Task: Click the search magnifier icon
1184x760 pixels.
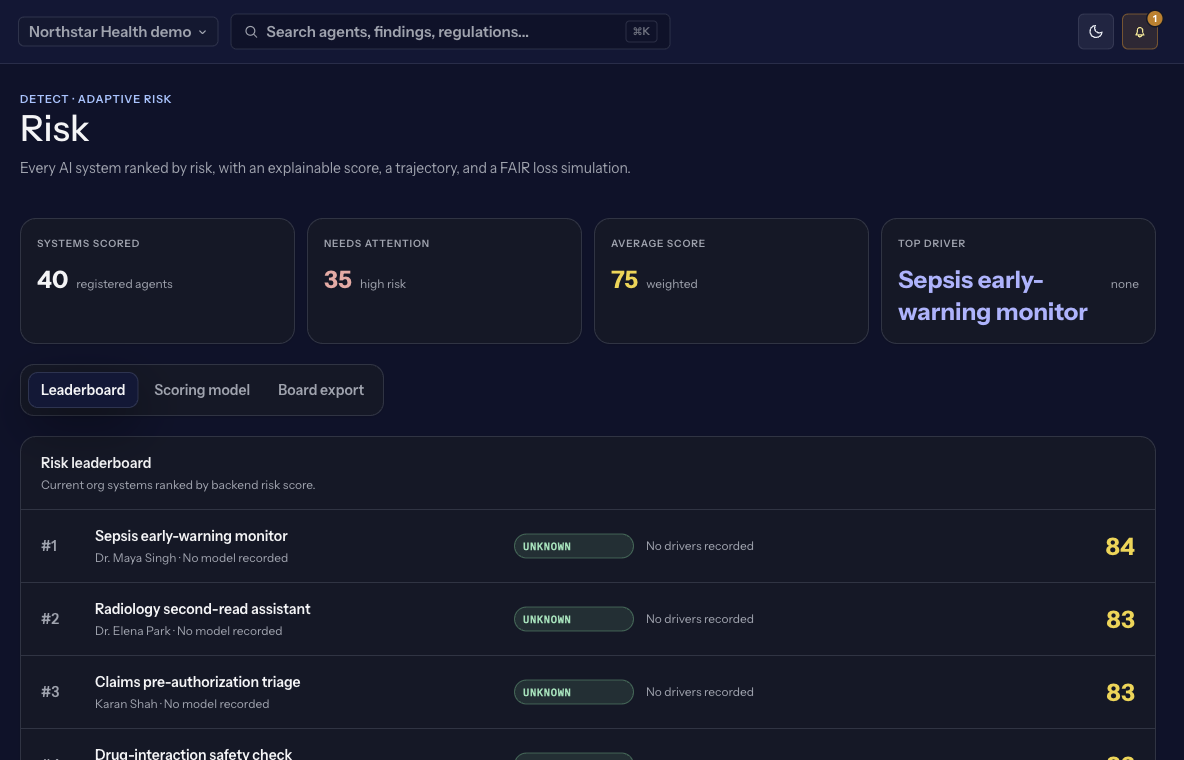Action: (x=251, y=32)
